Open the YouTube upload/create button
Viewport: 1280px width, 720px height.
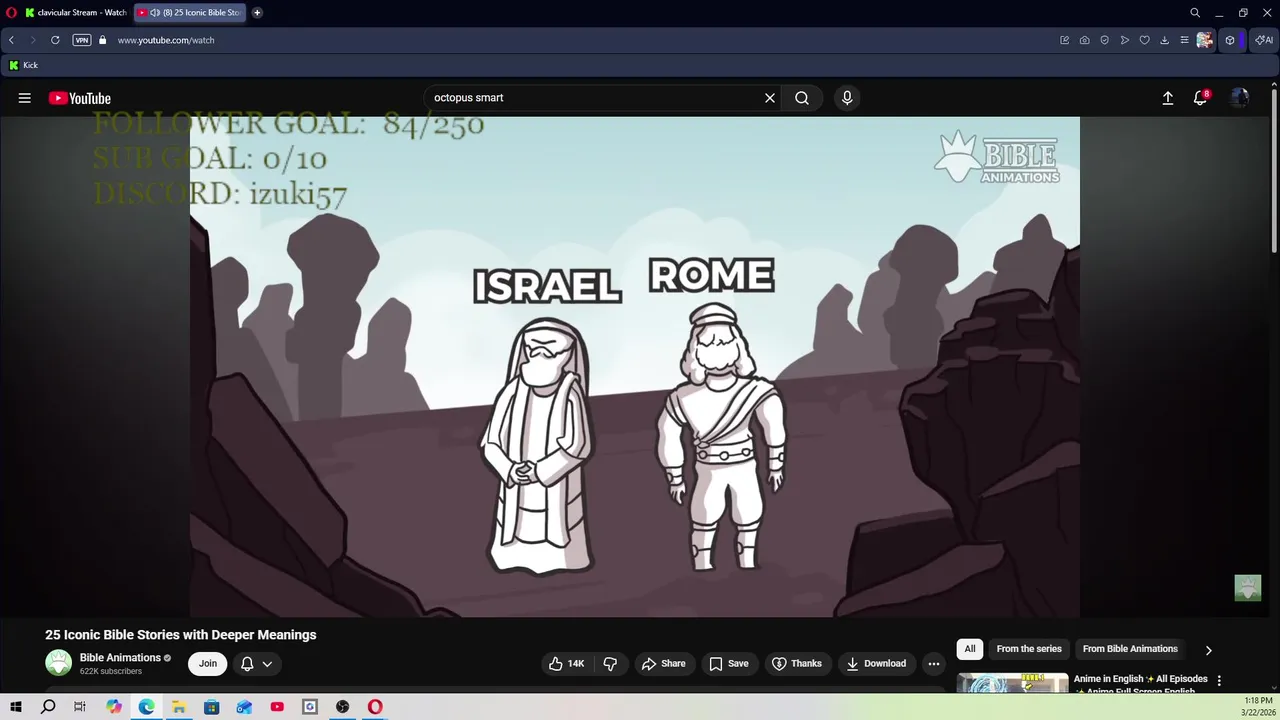tap(1167, 98)
